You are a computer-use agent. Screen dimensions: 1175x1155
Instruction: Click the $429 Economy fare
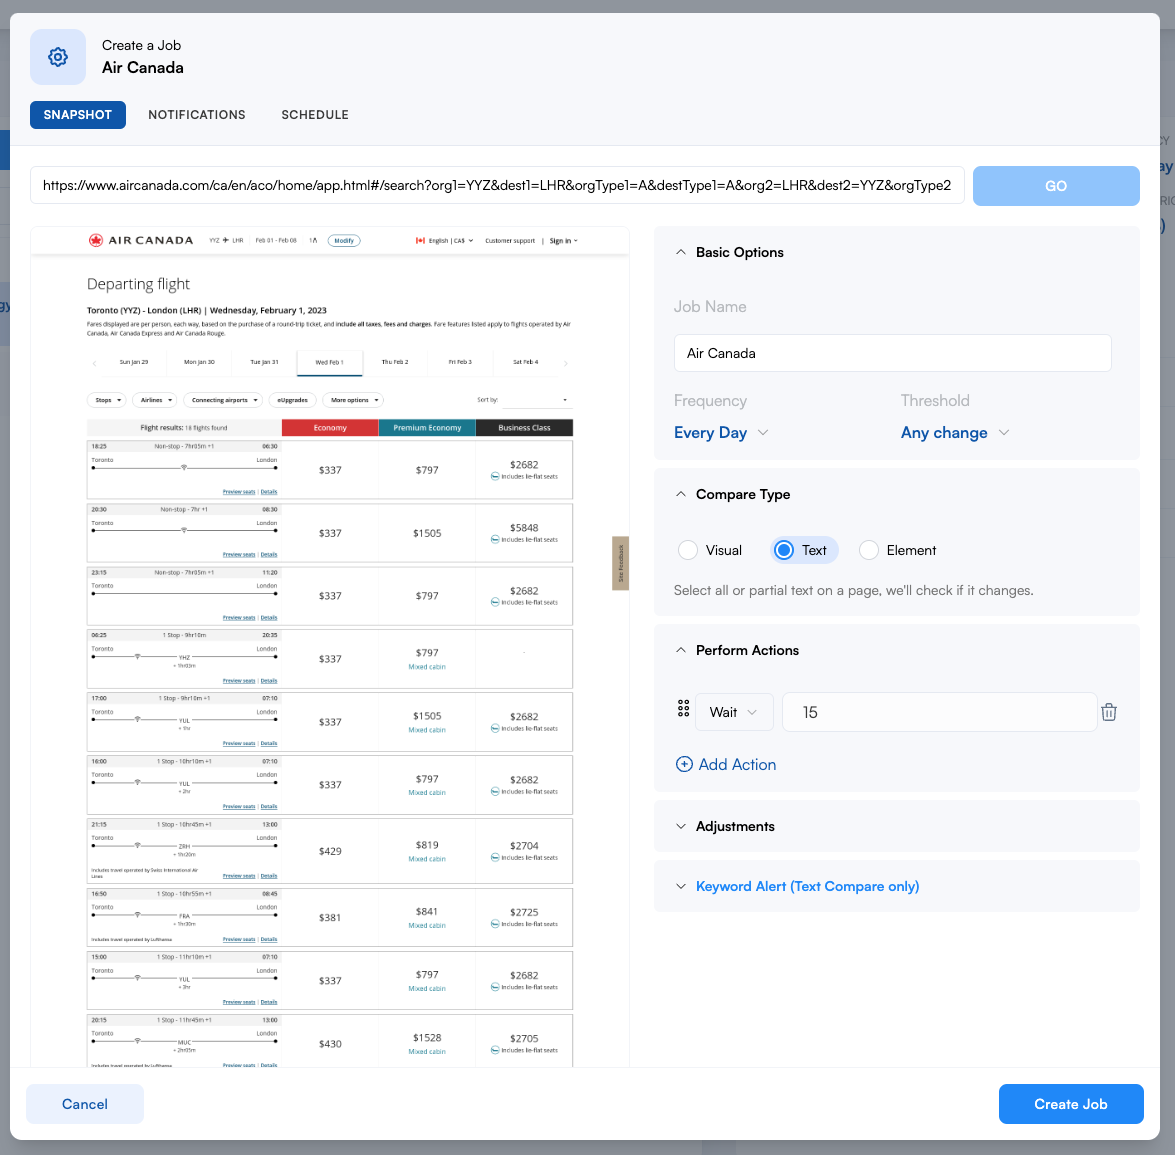coord(330,851)
